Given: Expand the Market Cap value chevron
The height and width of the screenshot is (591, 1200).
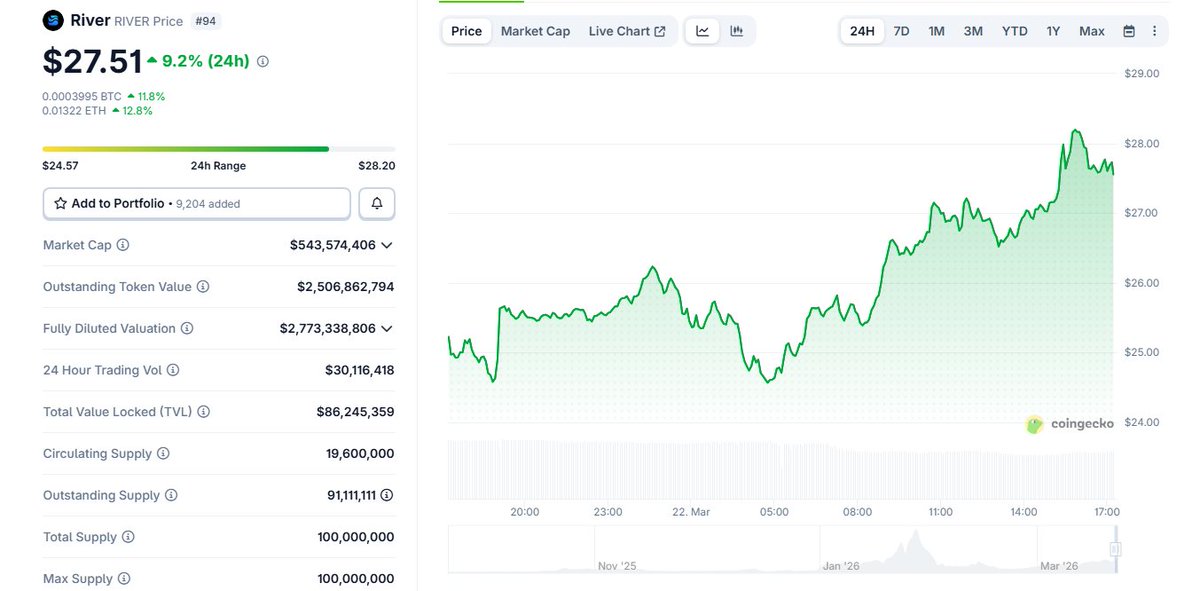Looking at the screenshot, I should [x=387, y=245].
